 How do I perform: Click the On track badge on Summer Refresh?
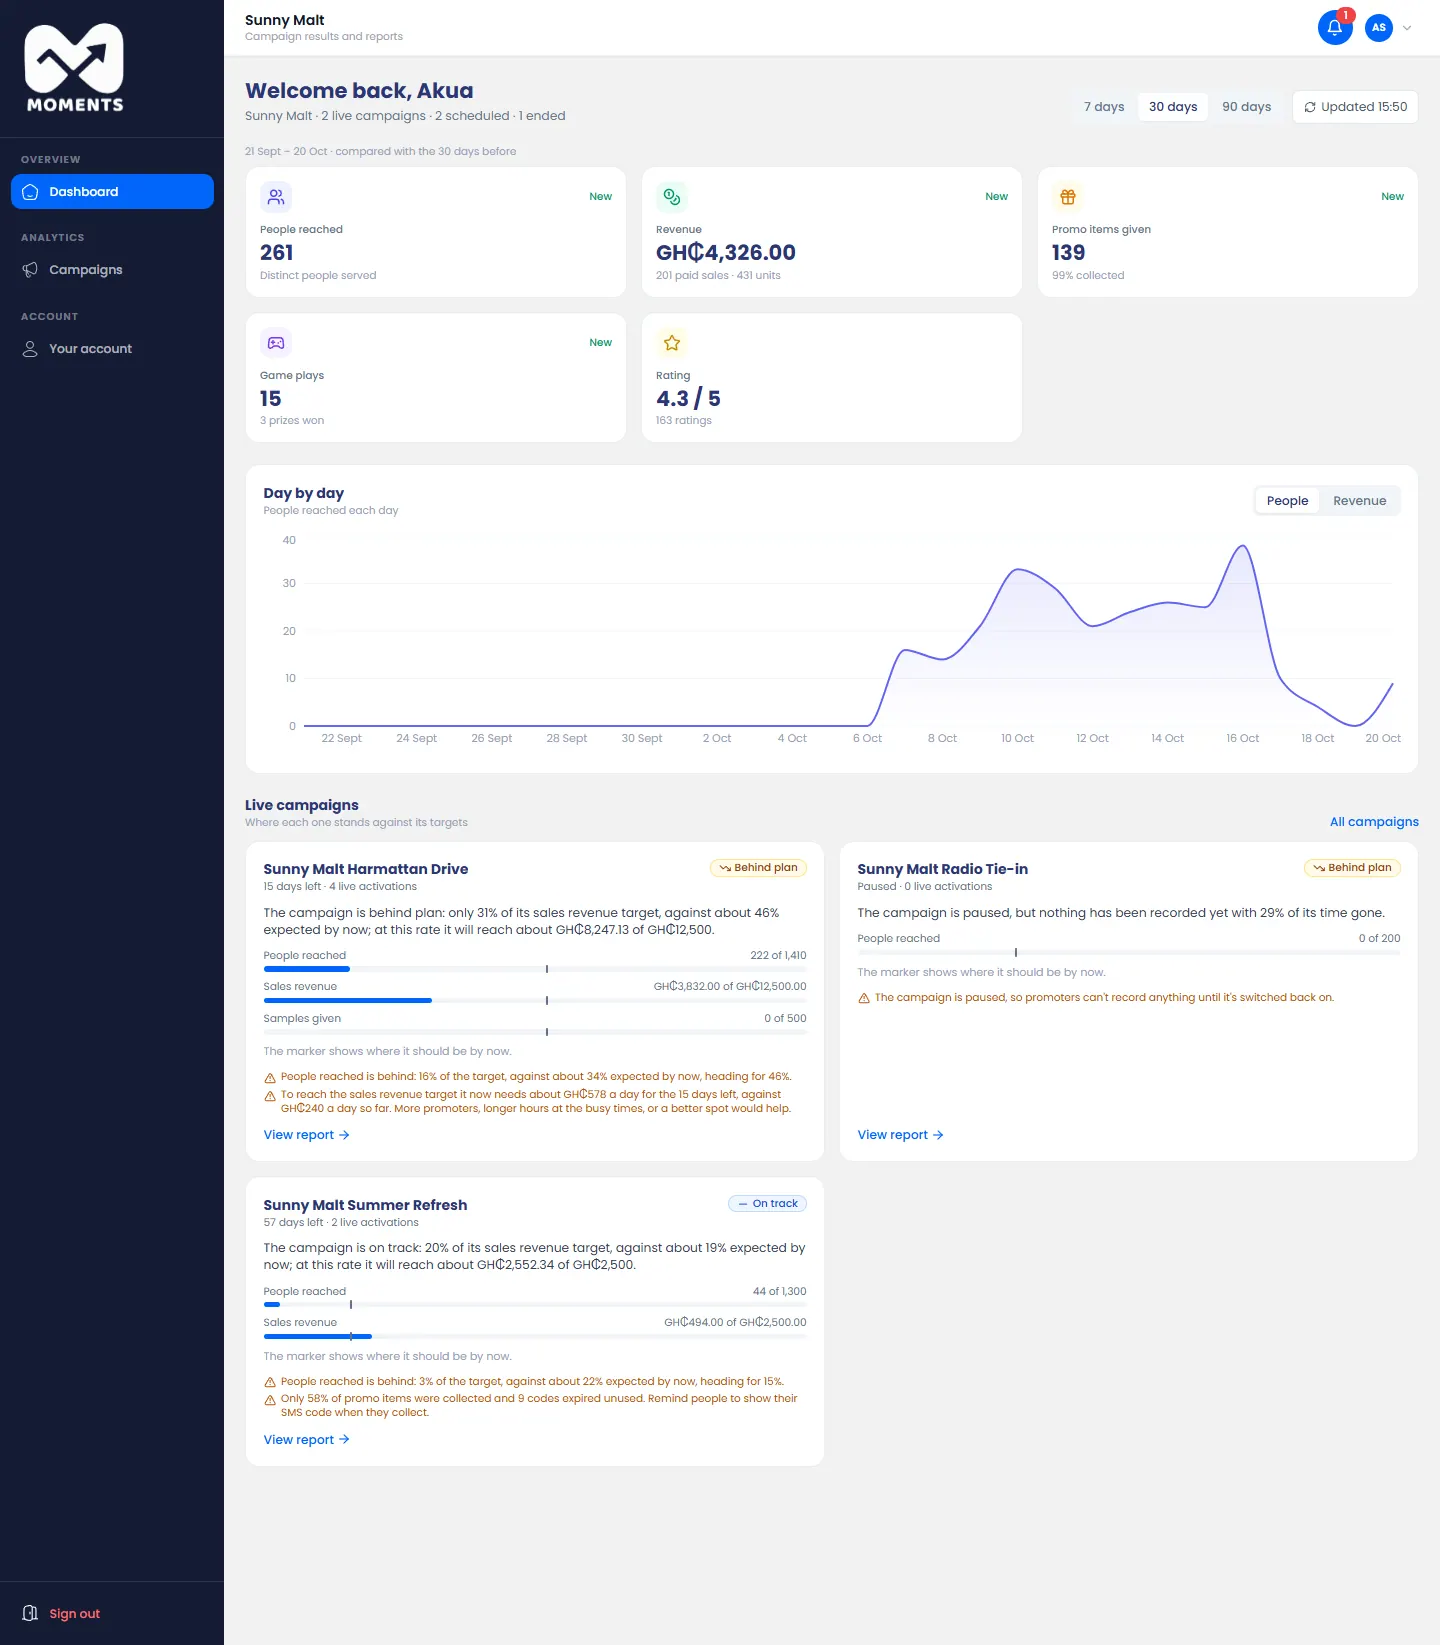click(767, 1204)
